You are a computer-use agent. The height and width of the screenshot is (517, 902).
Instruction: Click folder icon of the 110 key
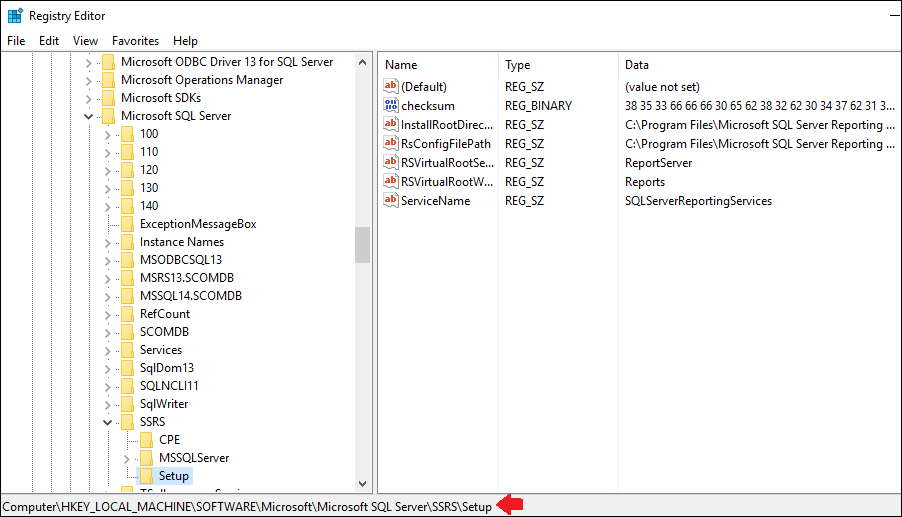click(x=127, y=152)
